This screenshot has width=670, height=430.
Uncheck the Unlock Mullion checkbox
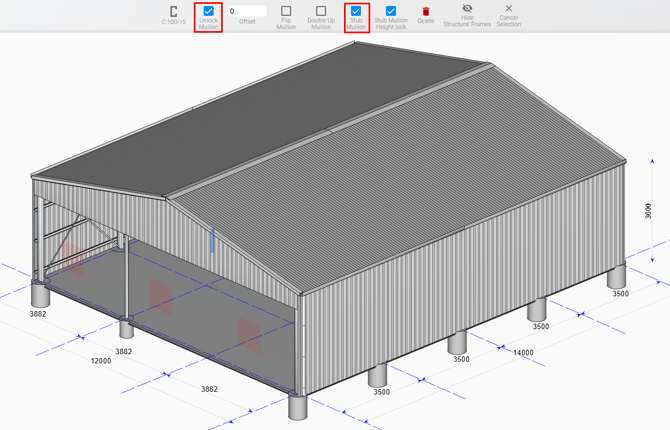click(x=209, y=11)
